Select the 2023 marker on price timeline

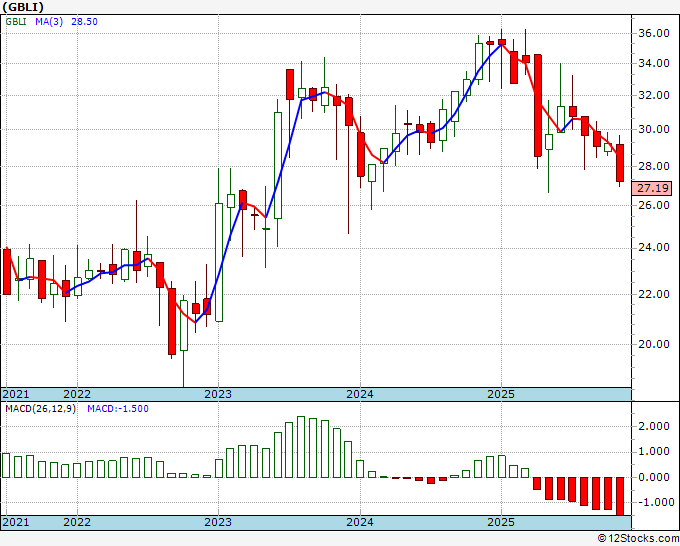(x=218, y=394)
